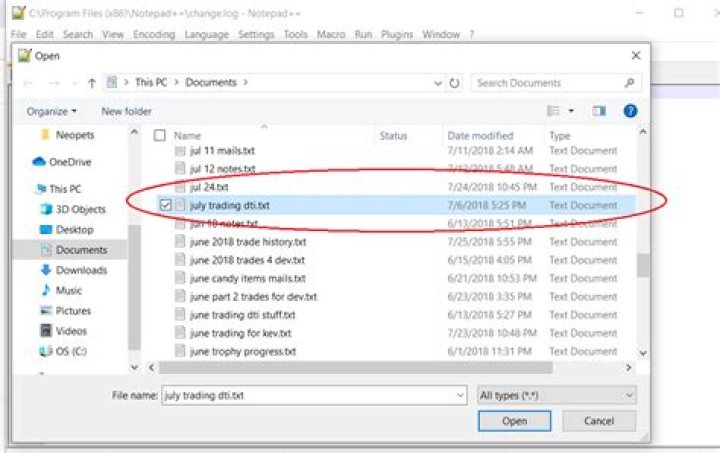Expand the File name combo box dropdown
This screenshot has width=720, height=453.
pyautogui.click(x=460, y=395)
